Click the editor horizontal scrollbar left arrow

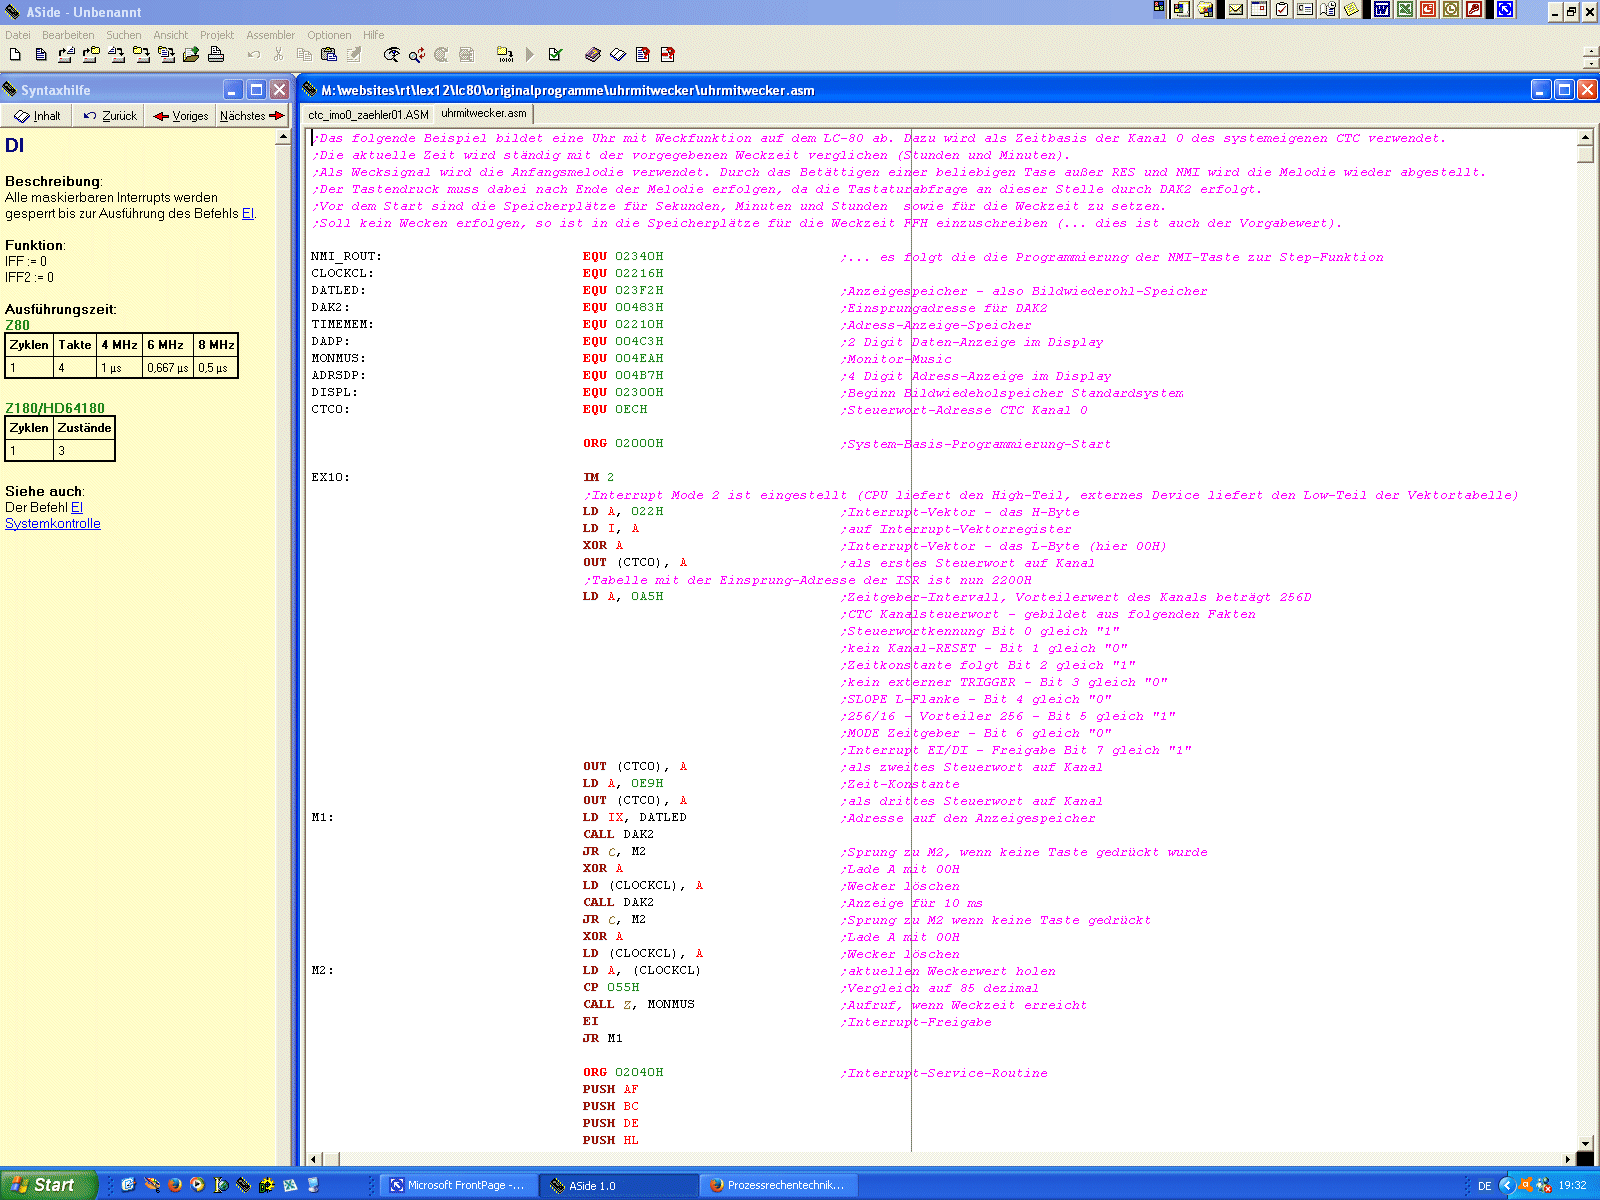pyautogui.click(x=314, y=1159)
